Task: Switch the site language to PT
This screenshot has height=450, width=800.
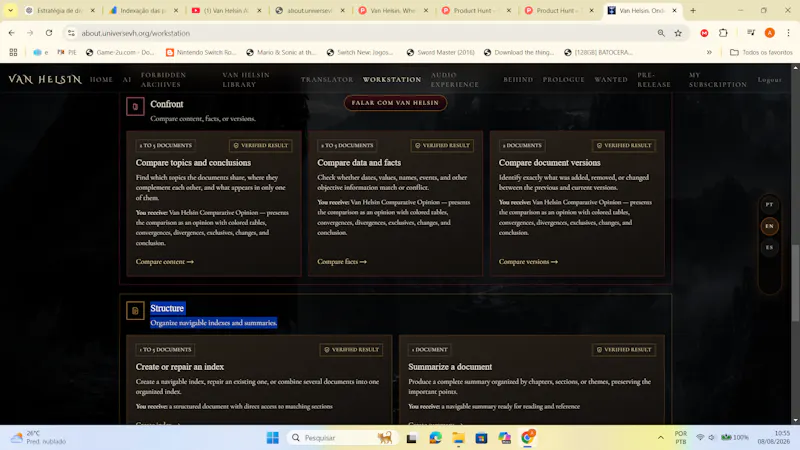Action: click(769, 205)
